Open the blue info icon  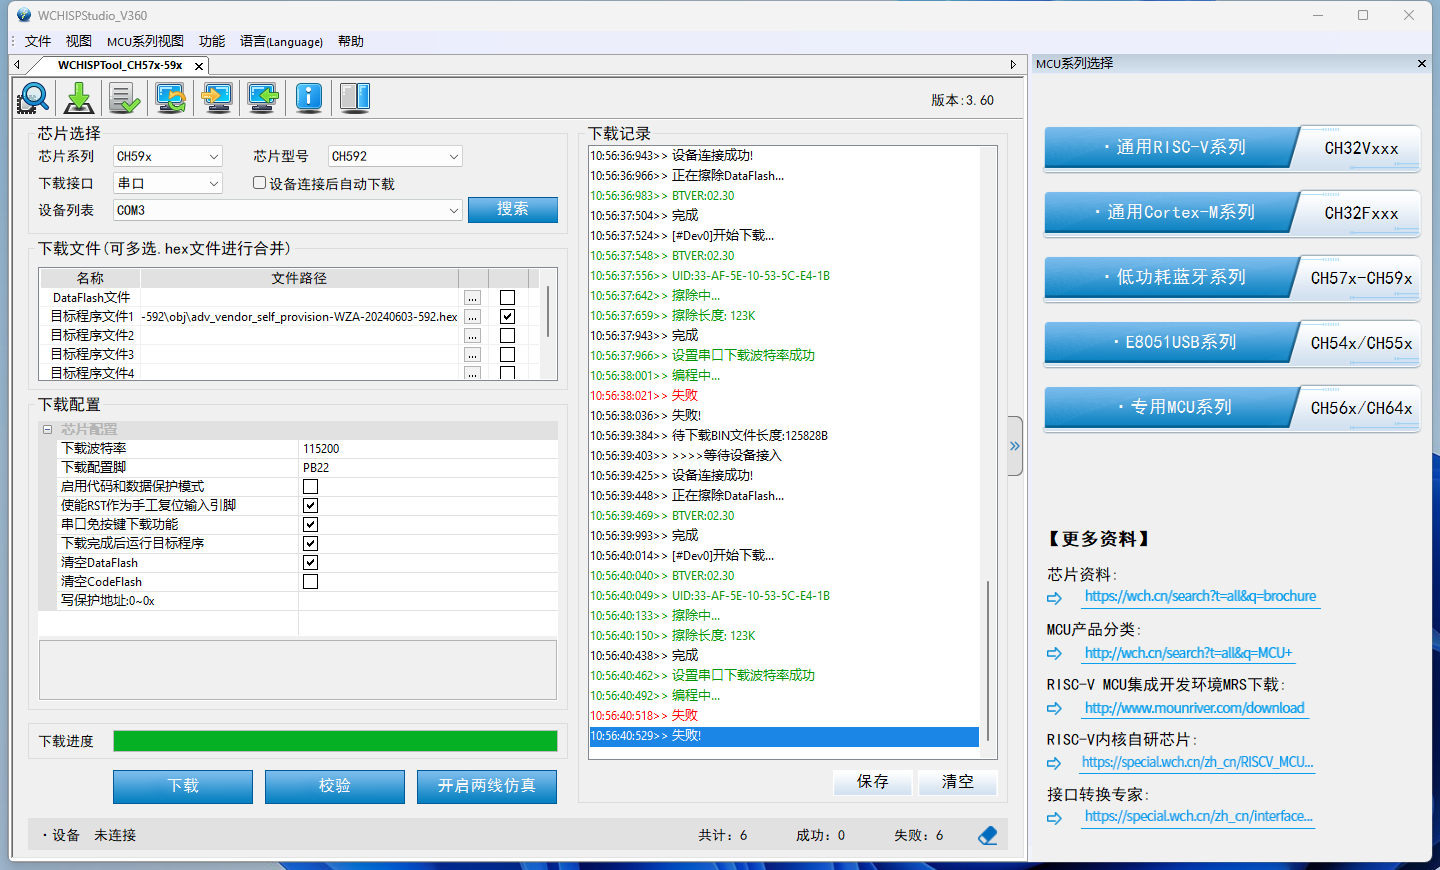tap(309, 98)
